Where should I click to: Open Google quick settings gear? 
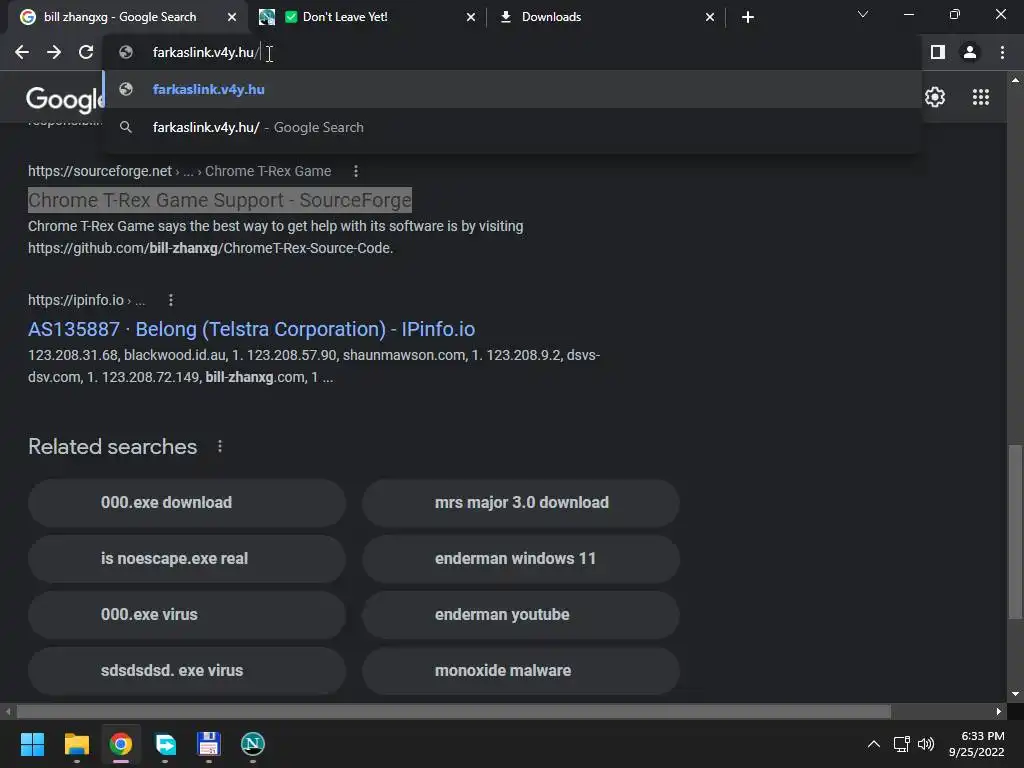(935, 97)
